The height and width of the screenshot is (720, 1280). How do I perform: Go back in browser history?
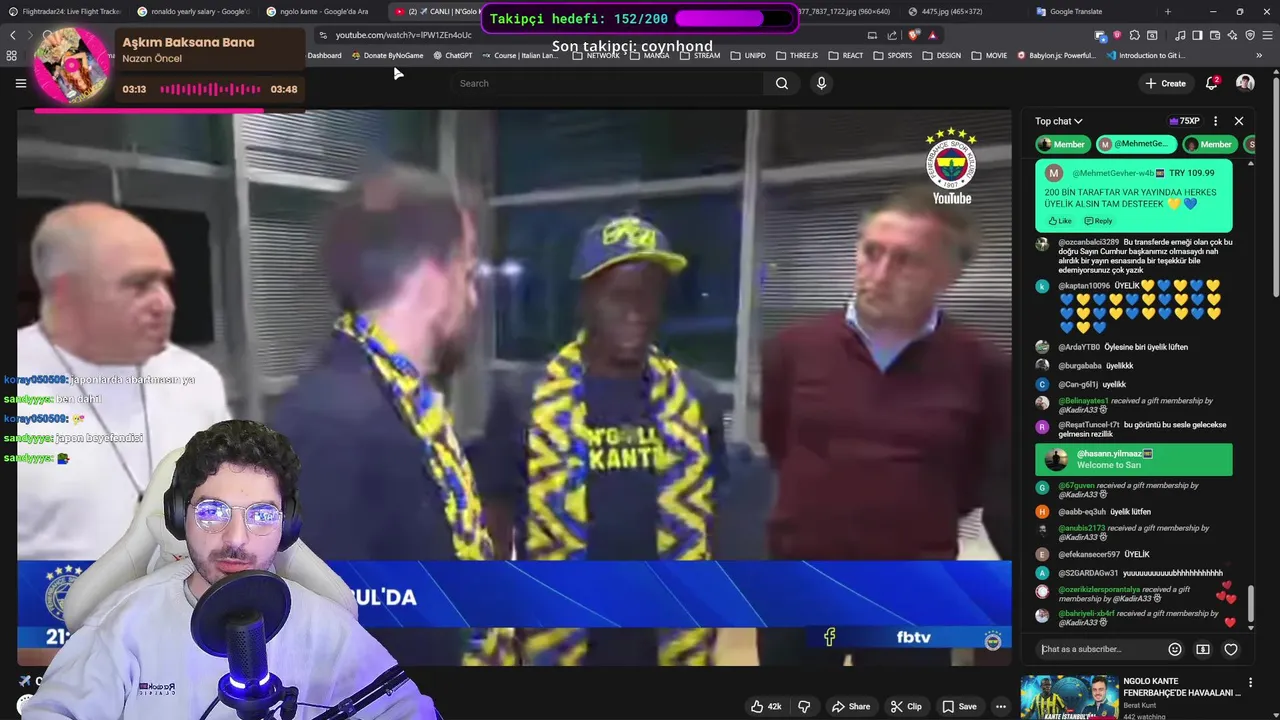[x=13, y=35]
